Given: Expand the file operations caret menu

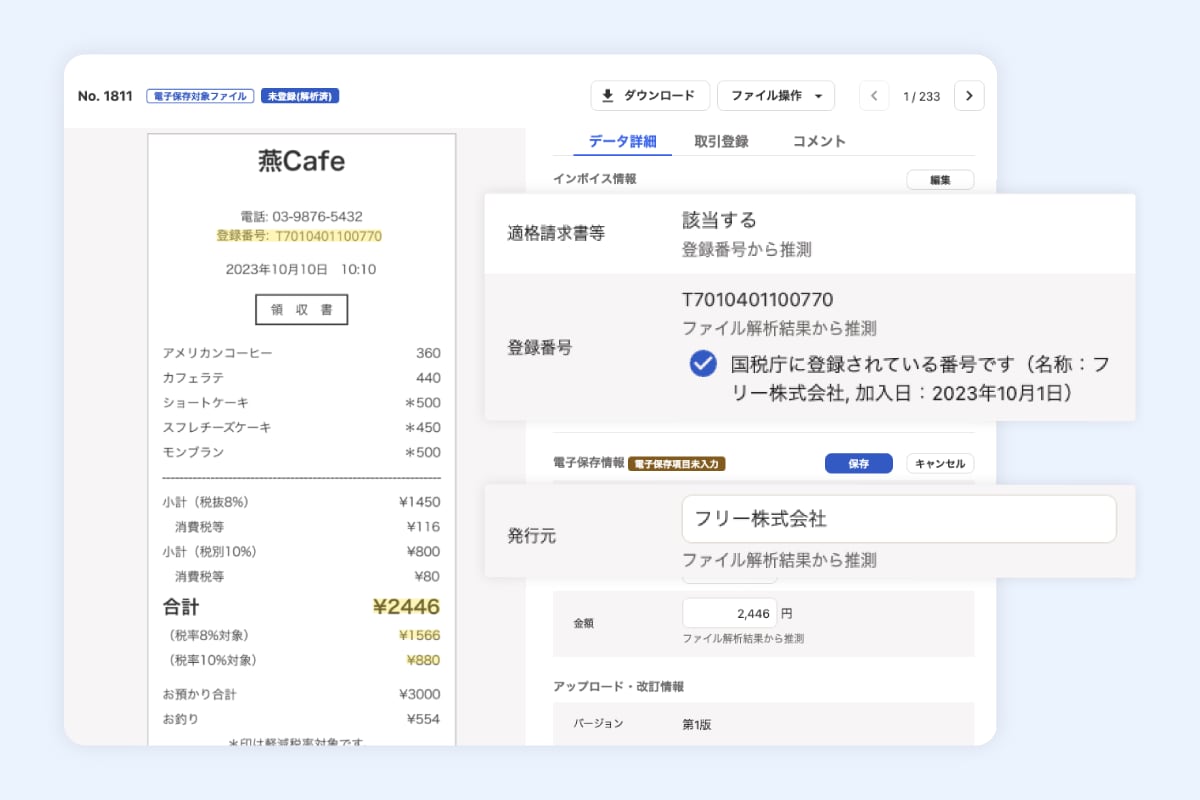Looking at the screenshot, I should (818, 95).
